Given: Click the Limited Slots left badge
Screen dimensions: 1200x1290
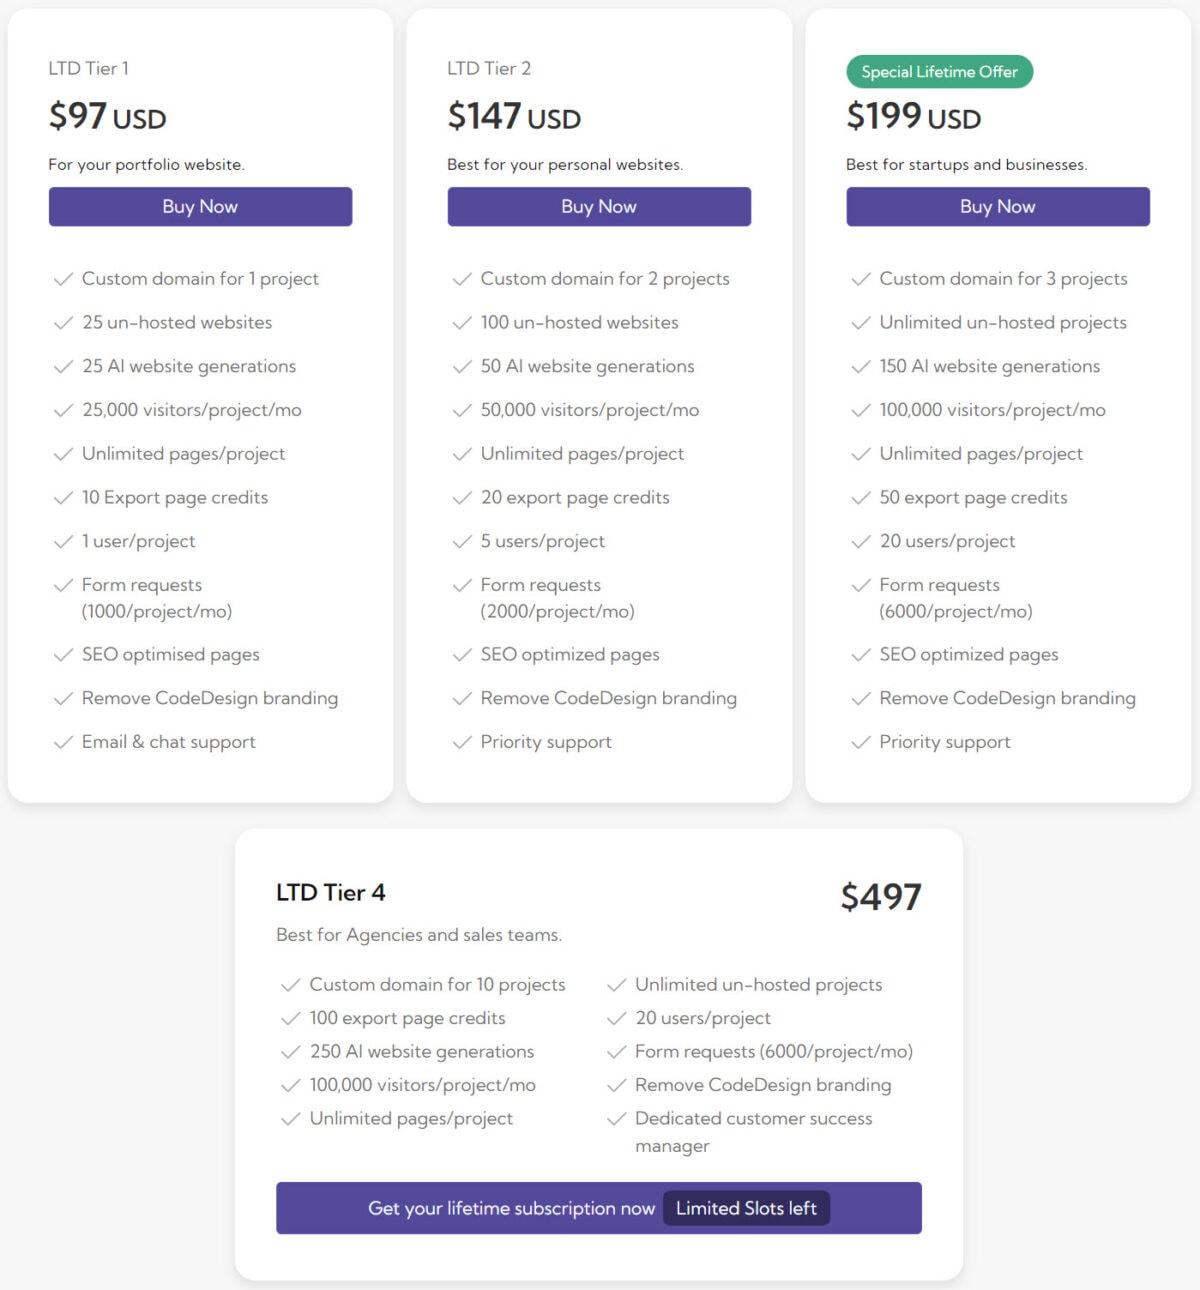Looking at the screenshot, I should 745,1208.
